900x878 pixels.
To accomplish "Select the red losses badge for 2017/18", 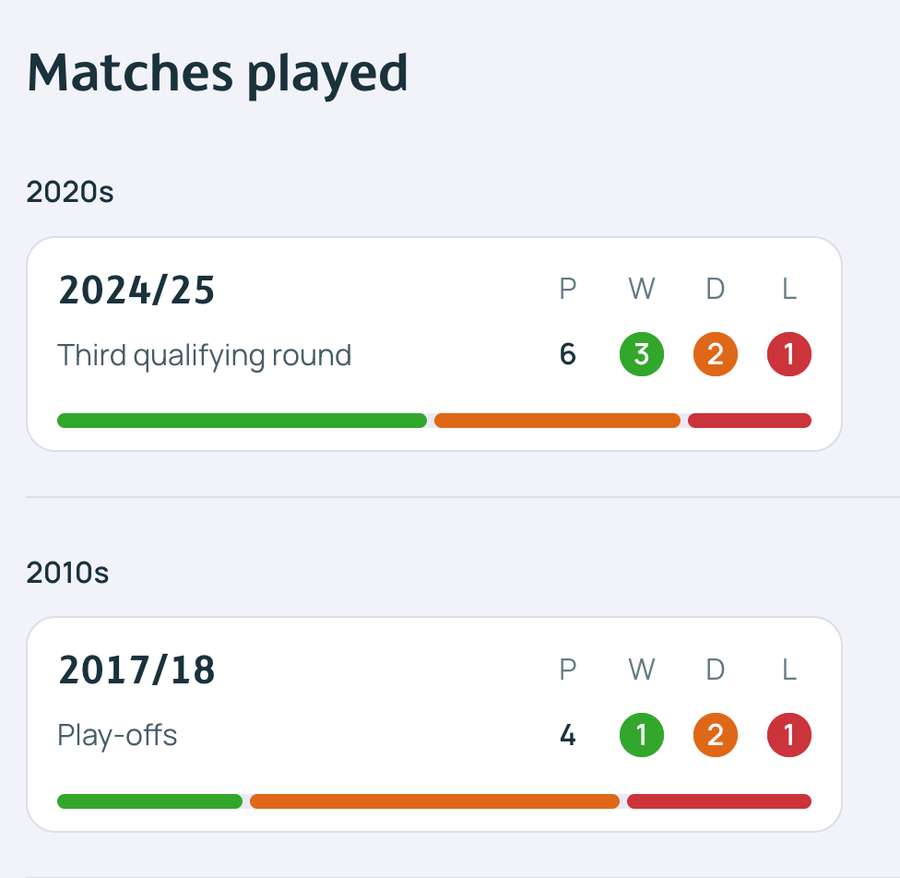I will (789, 736).
